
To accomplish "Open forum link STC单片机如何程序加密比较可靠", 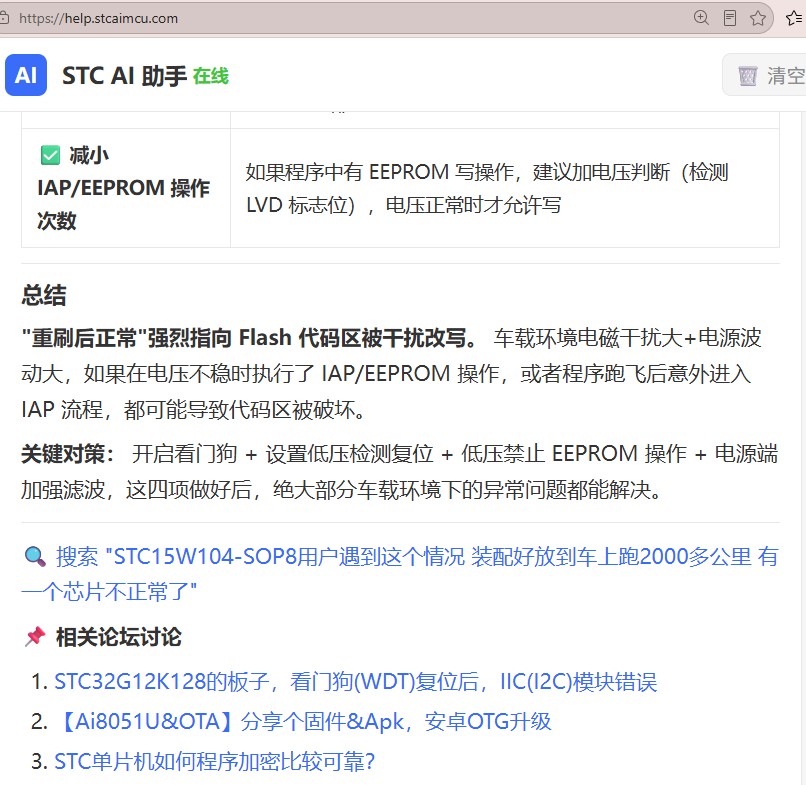I will click(x=215, y=761).
